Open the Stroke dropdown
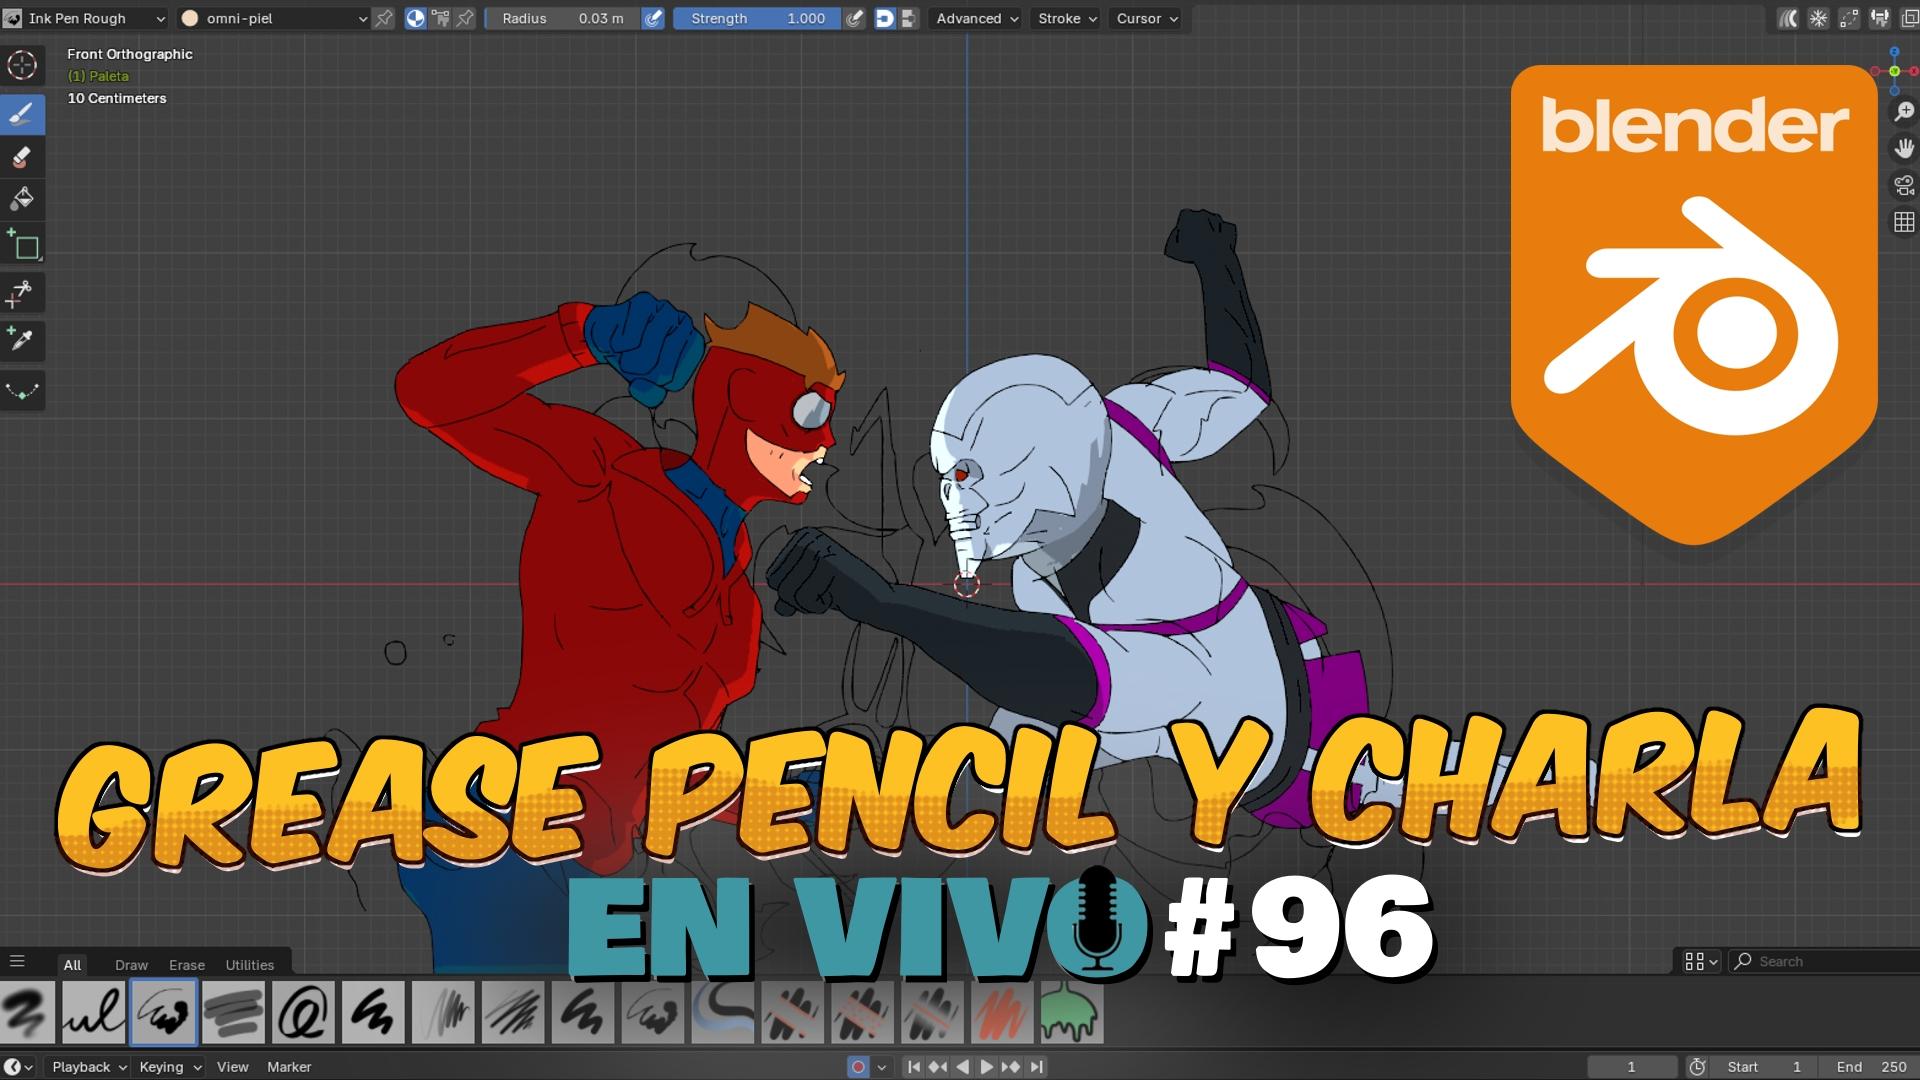This screenshot has height=1080, width=1920. (x=1066, y=18)
